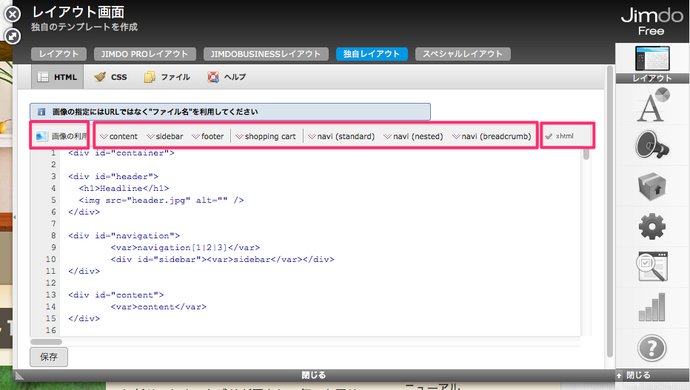Image resolution: width=690 pixels, height=390 pixels.
Task: Select the HTML editor tab
Action: pyautogui.click(x=57, y=77)
